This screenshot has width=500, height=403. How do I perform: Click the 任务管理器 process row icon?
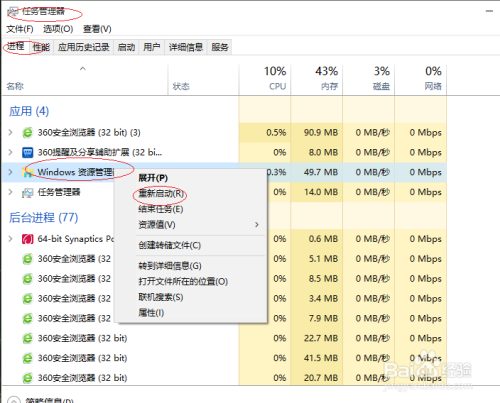(x=27, y=192)
